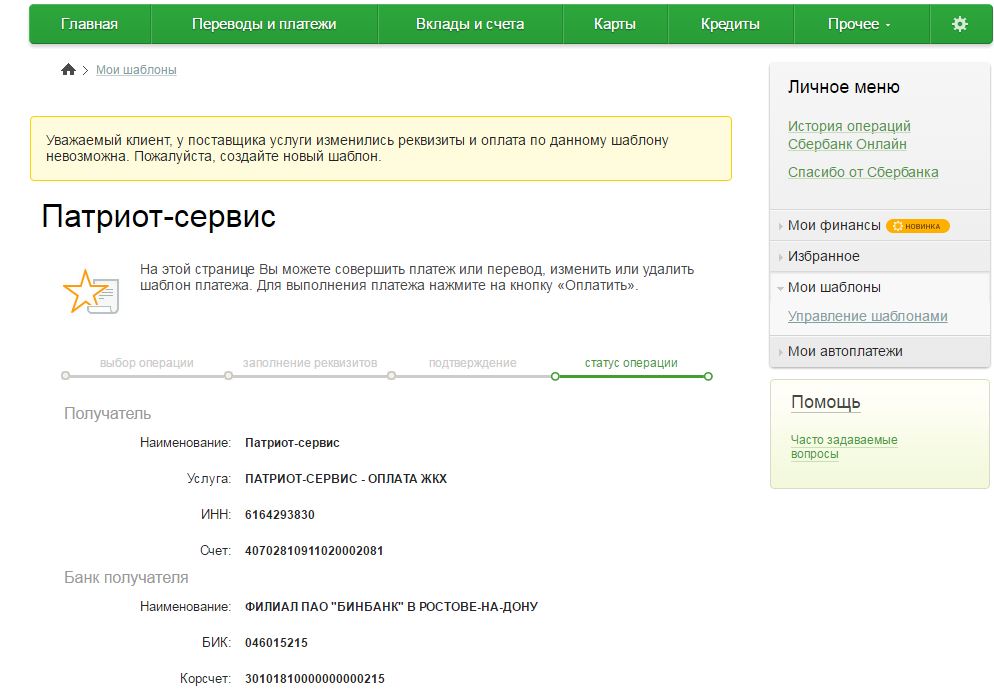Open Спасибо от Сбербанка link

(862, 172)
